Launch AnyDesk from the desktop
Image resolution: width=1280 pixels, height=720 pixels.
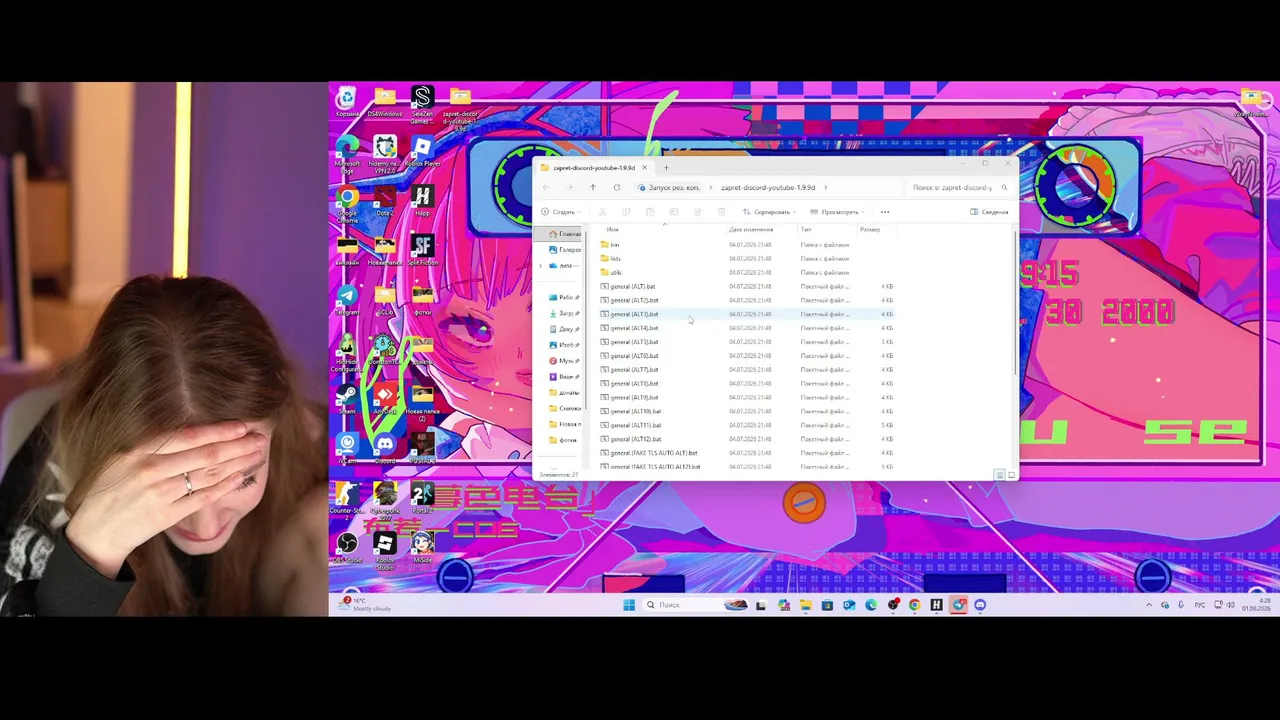[385, 398]
